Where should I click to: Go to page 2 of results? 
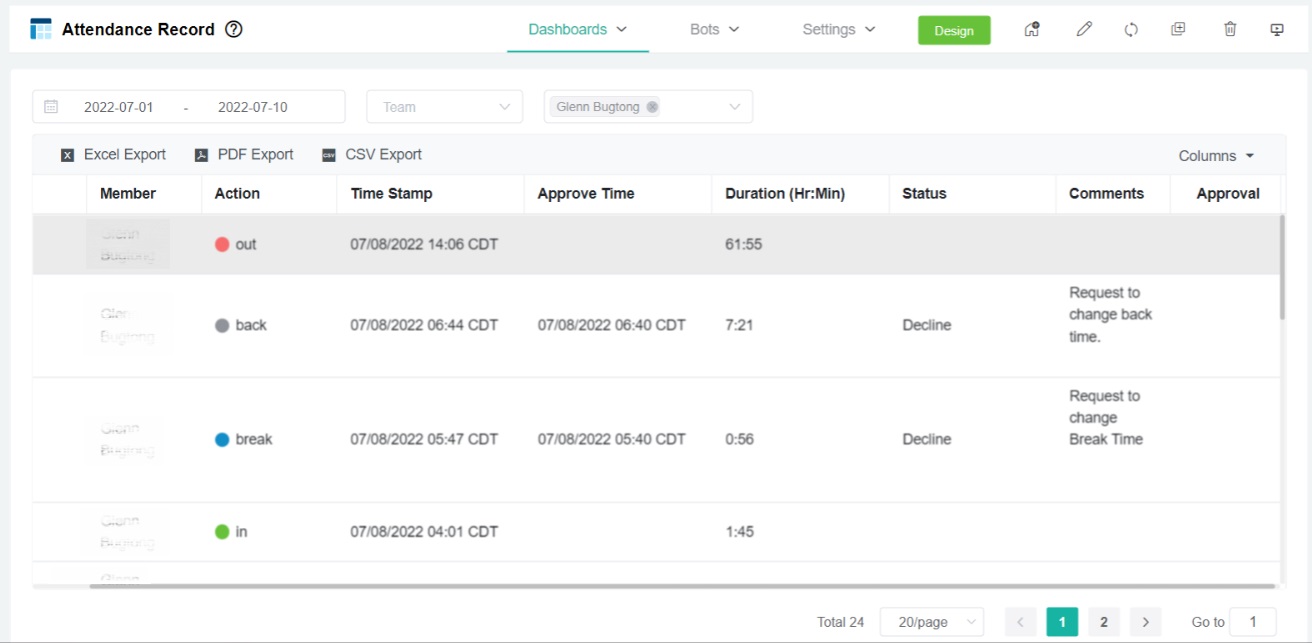1103,622
